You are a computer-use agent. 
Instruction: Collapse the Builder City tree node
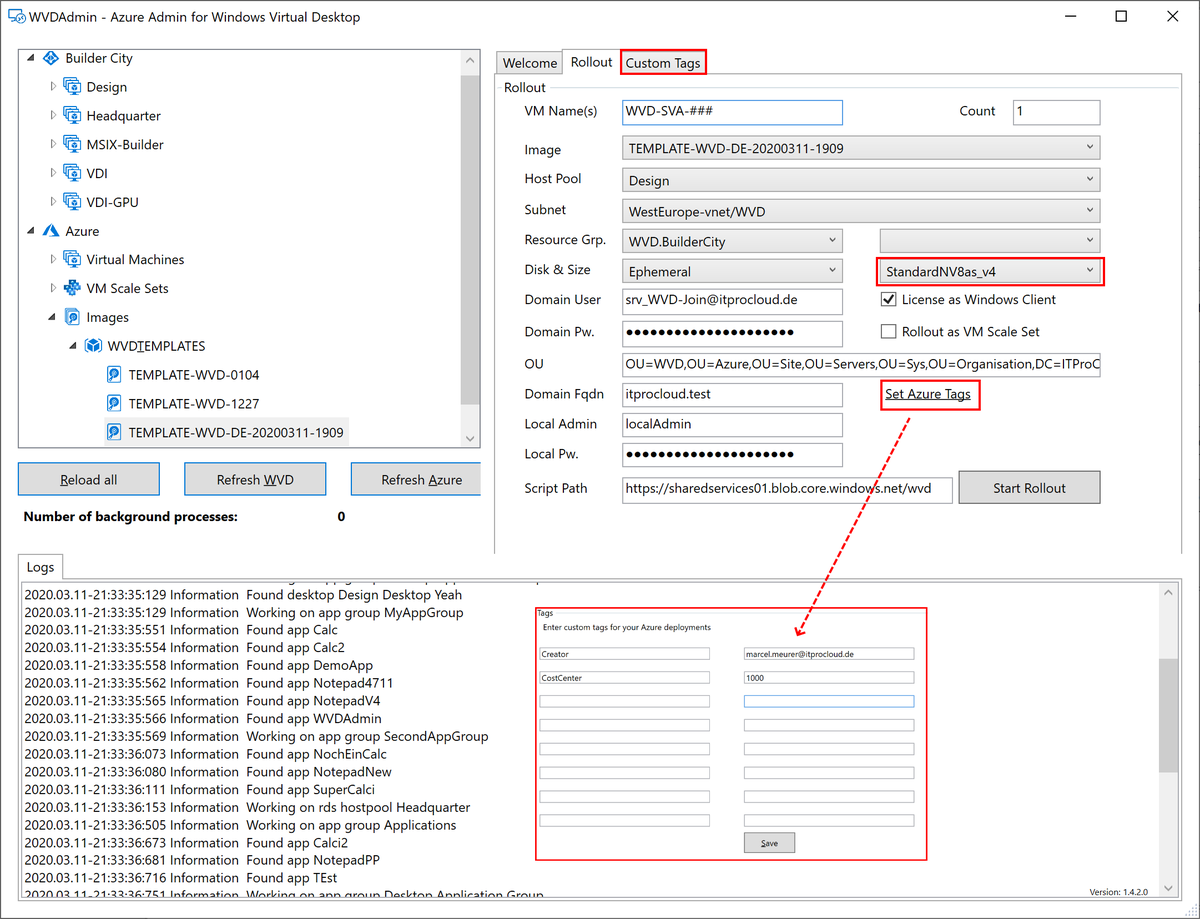click(x=32, y=58)
